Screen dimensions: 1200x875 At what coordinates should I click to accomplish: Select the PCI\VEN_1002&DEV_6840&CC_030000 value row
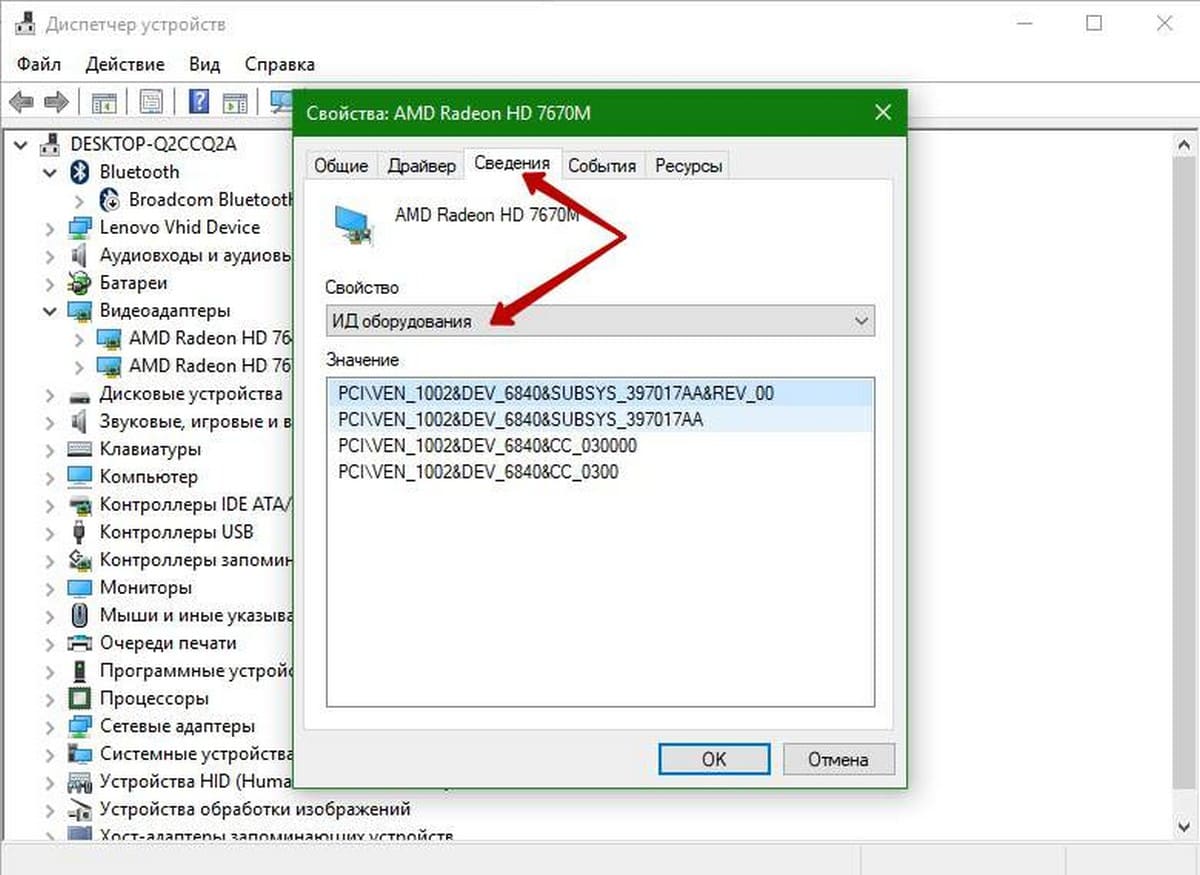pos(488,446)
